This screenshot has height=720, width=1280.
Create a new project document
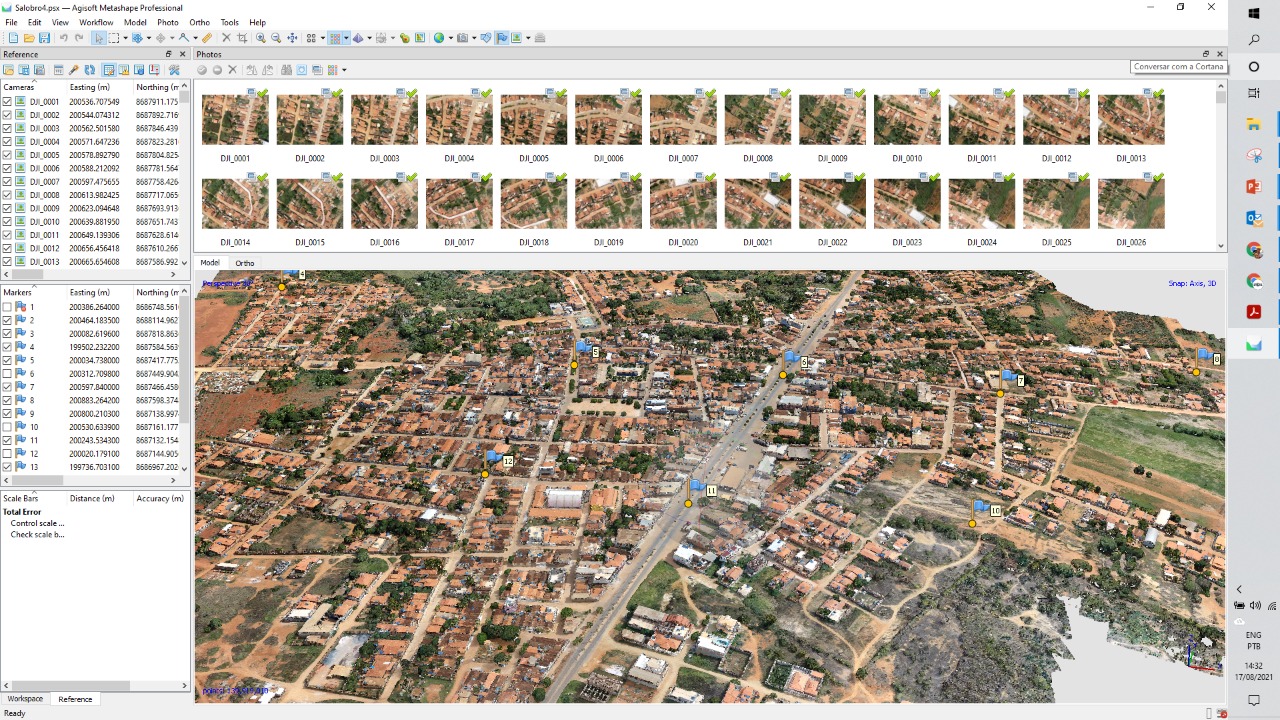(13, 38)
